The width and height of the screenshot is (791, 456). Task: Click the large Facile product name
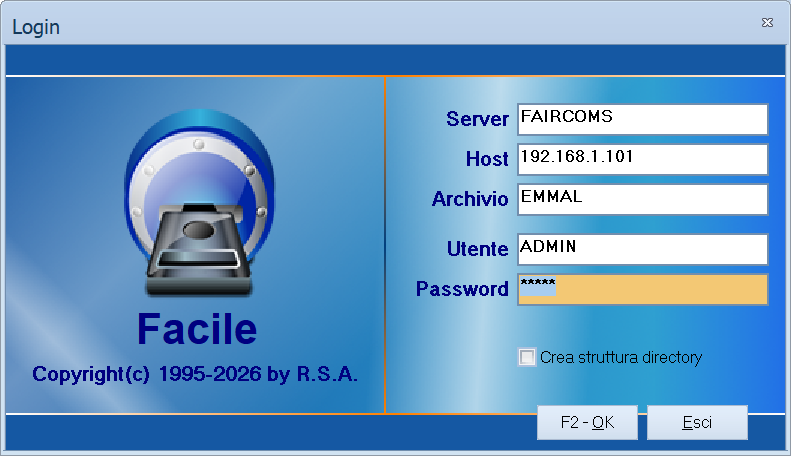(197, 328)
